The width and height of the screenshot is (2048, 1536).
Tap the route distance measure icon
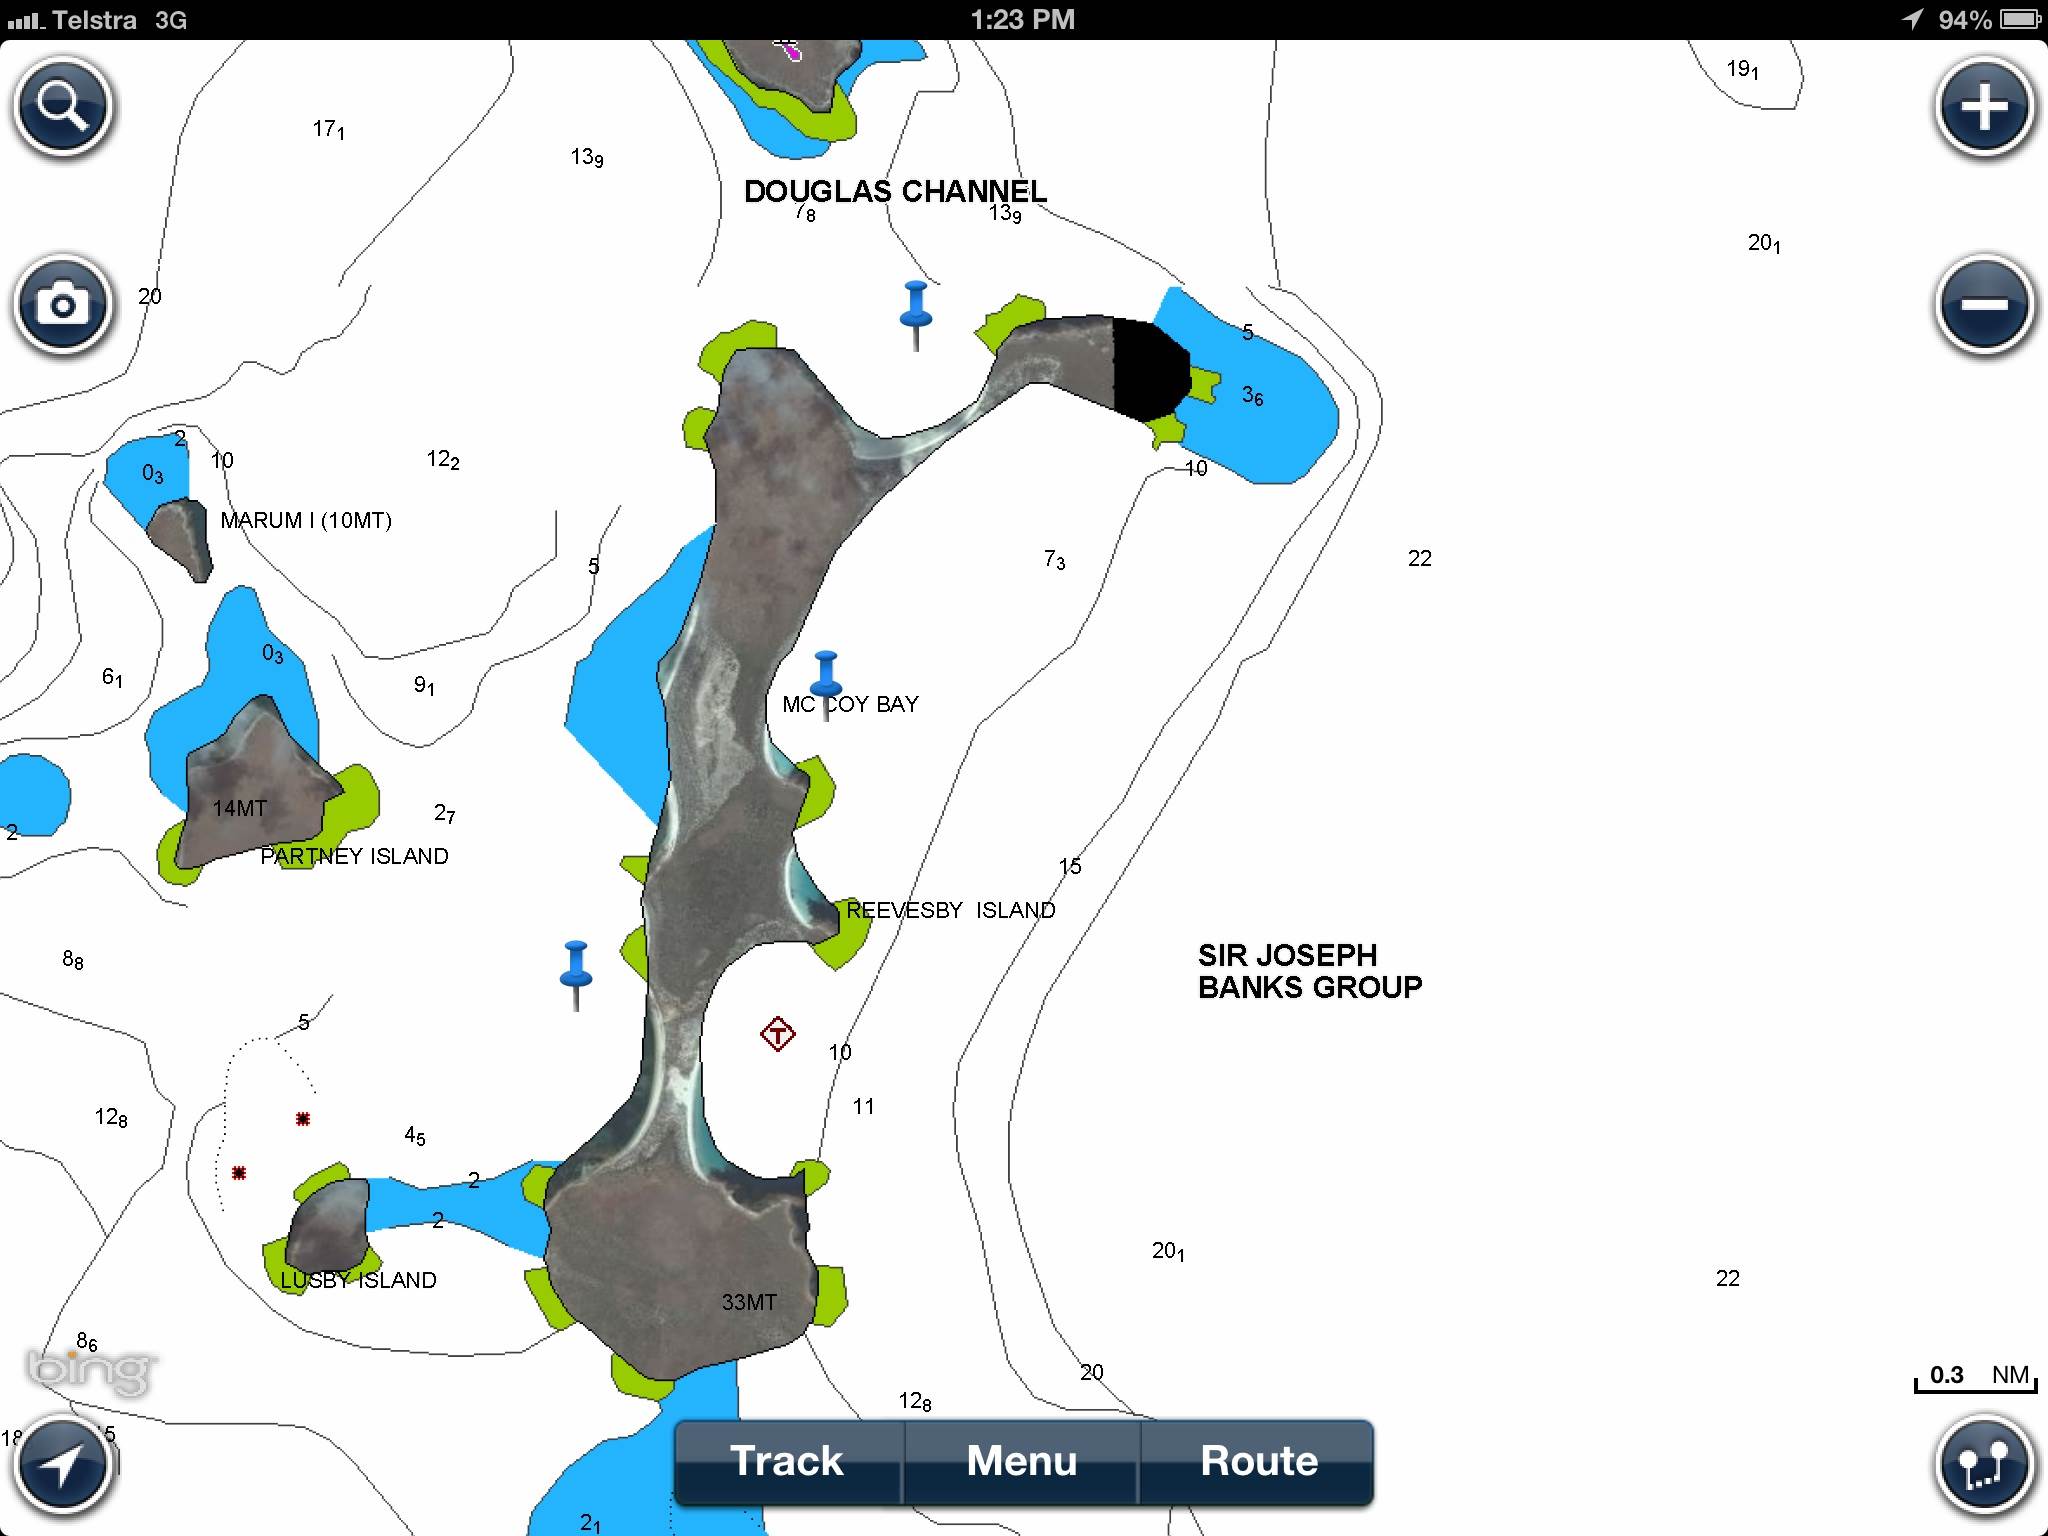point(1984,1467)
